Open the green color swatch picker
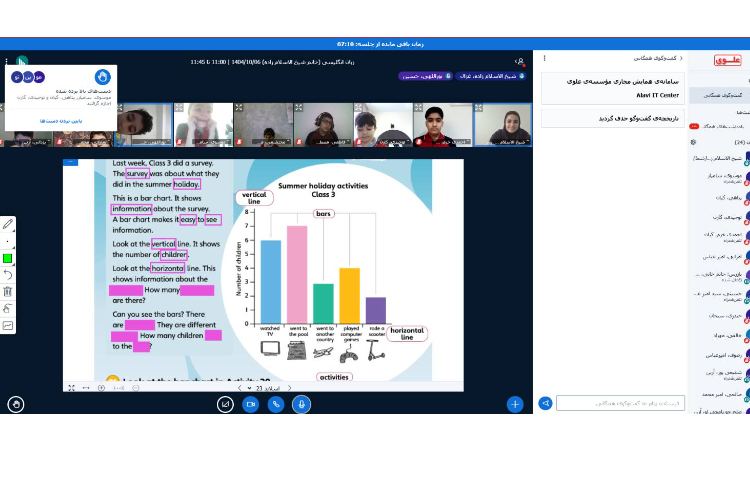The width and height of the screenshot is (750, 480). pyautogui.click(x=8, y=258)
